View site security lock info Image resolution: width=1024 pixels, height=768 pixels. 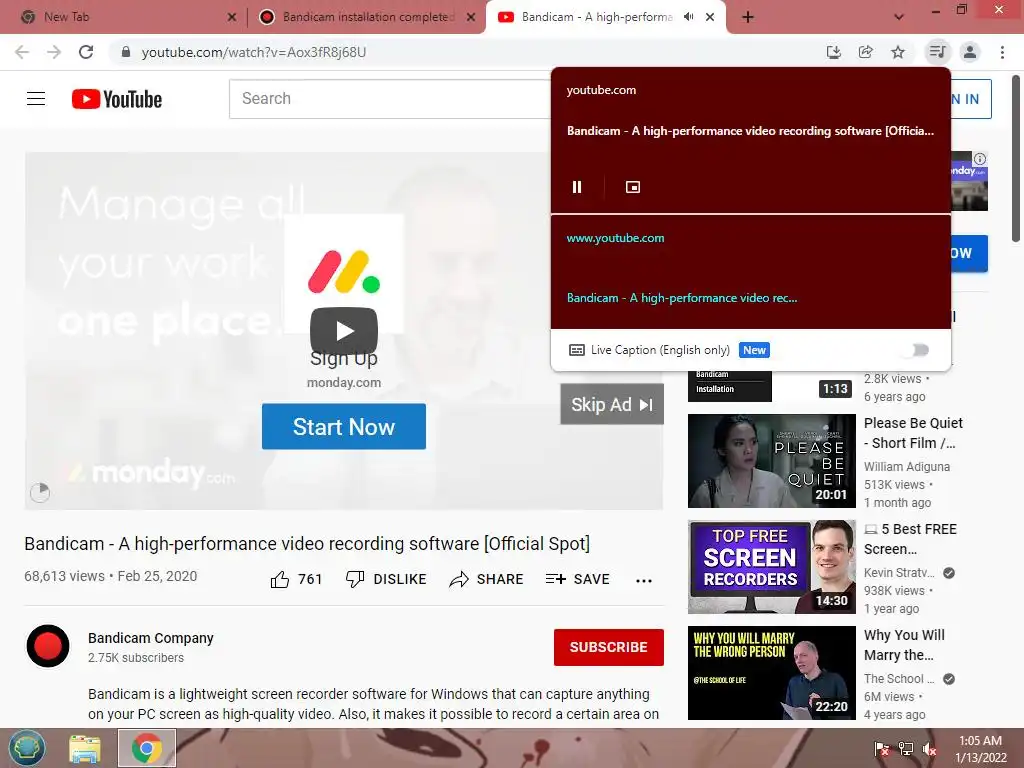[x=126, y=52]
